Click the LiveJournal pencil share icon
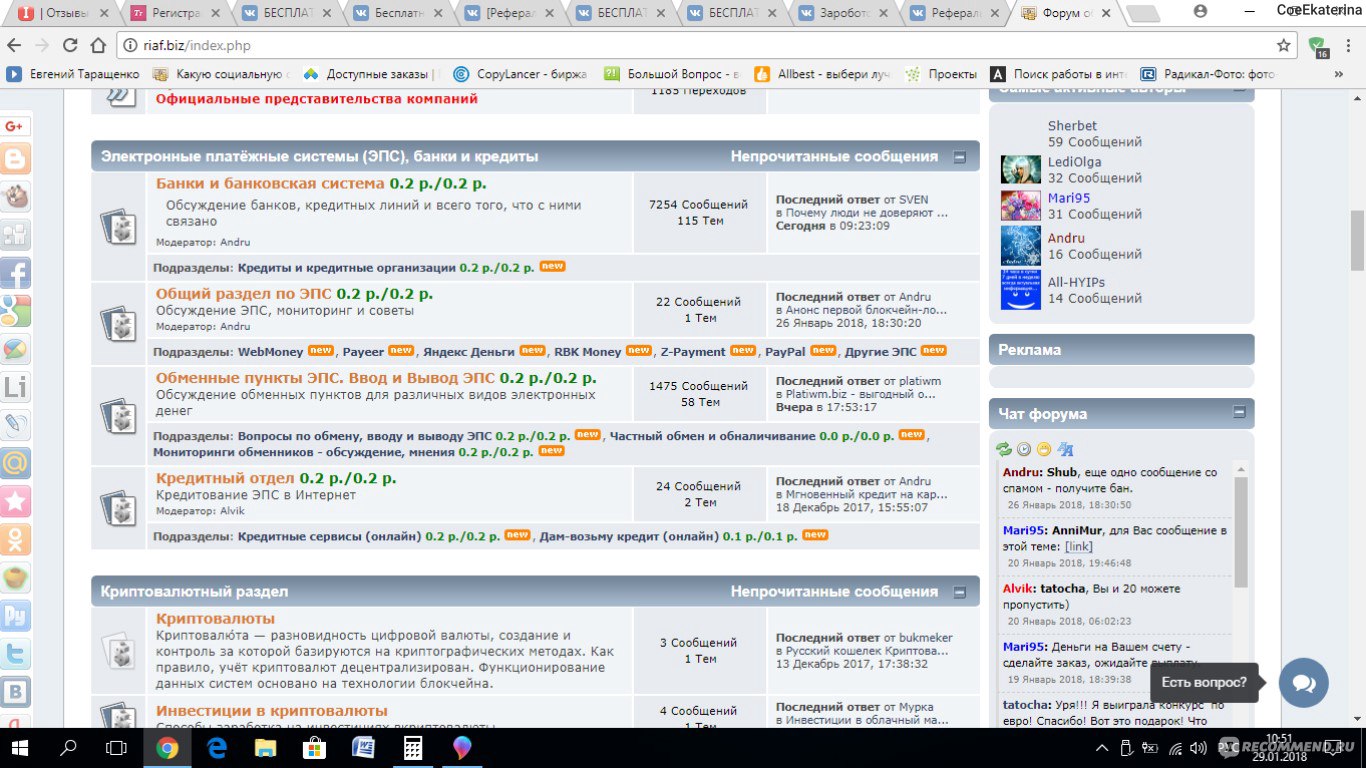 click(15, 425)
